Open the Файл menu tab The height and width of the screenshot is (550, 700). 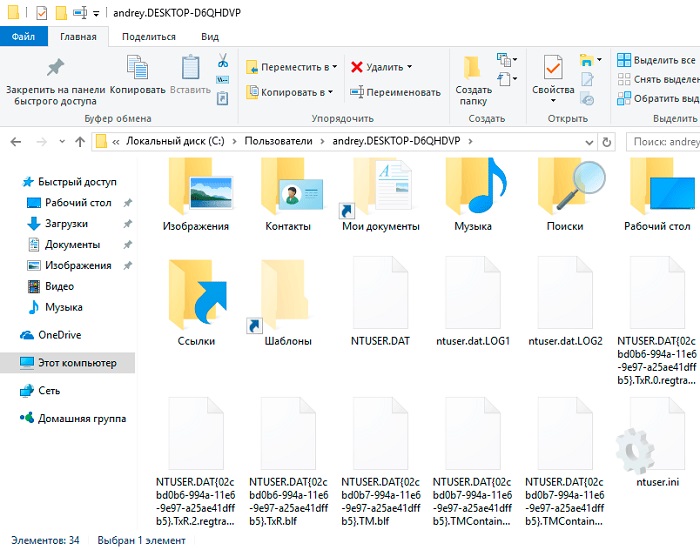(24, 37)
